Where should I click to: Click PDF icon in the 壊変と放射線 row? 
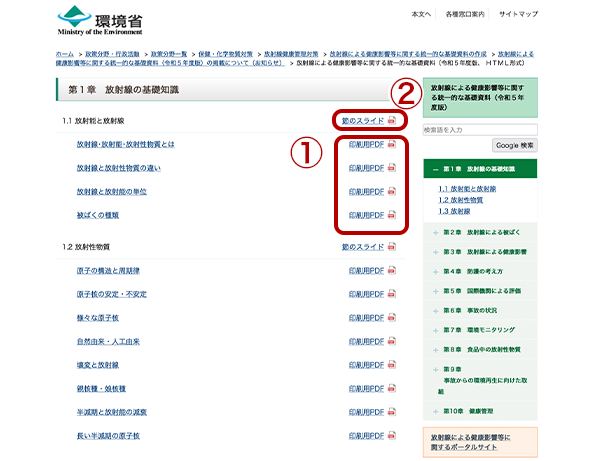tap(392, 365)
